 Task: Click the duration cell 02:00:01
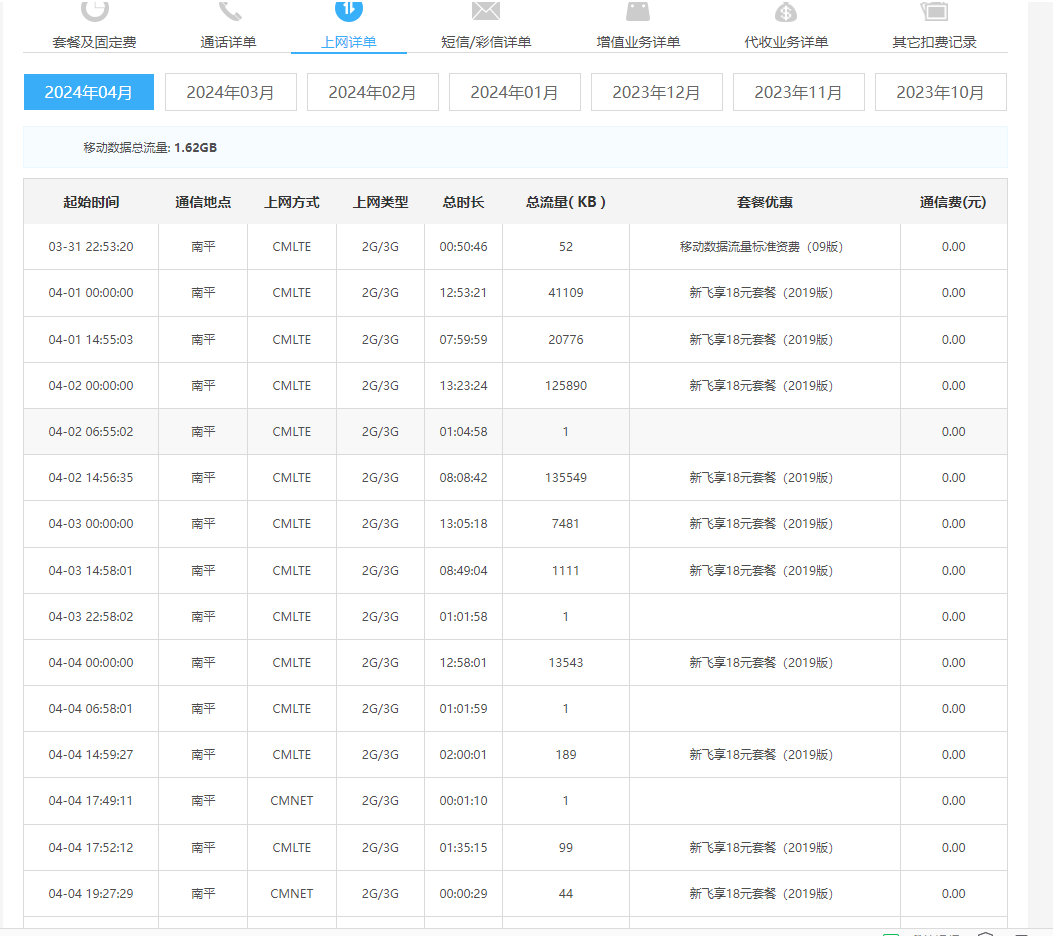coord(463,755)
